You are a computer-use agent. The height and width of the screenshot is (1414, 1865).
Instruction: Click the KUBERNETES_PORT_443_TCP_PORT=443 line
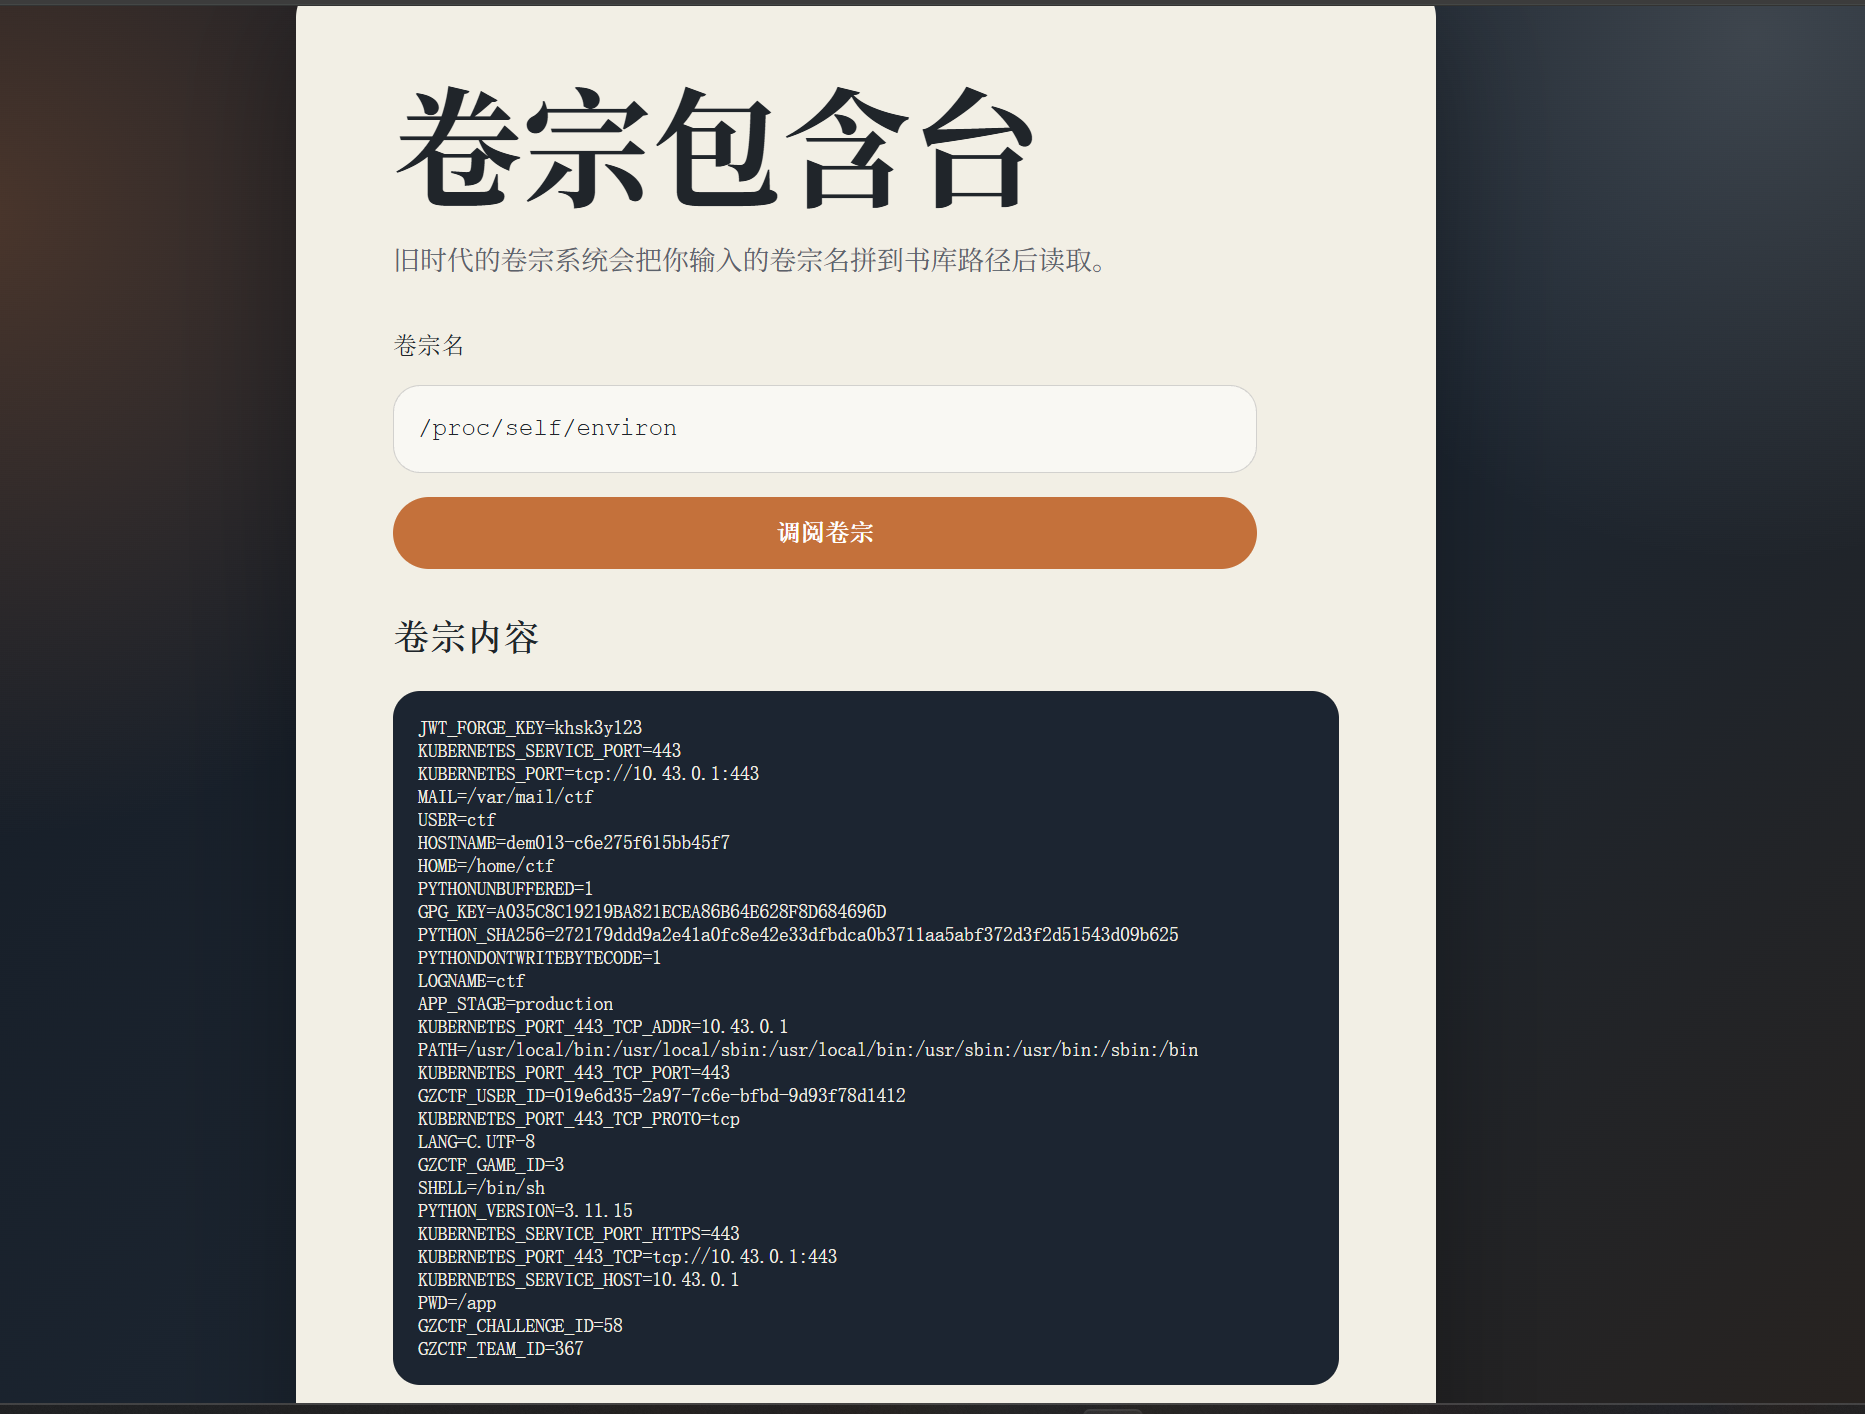click(574, 1073)
